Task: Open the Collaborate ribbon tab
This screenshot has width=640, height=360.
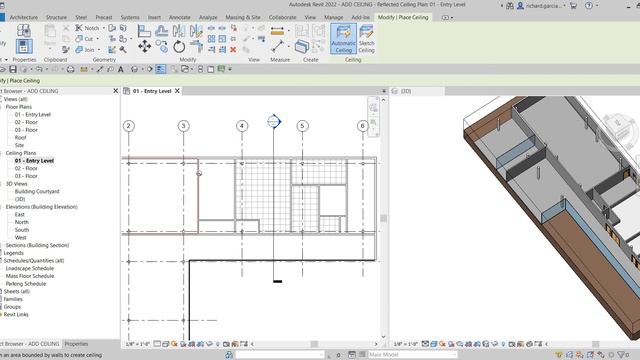Action: (x=282, y=17)
